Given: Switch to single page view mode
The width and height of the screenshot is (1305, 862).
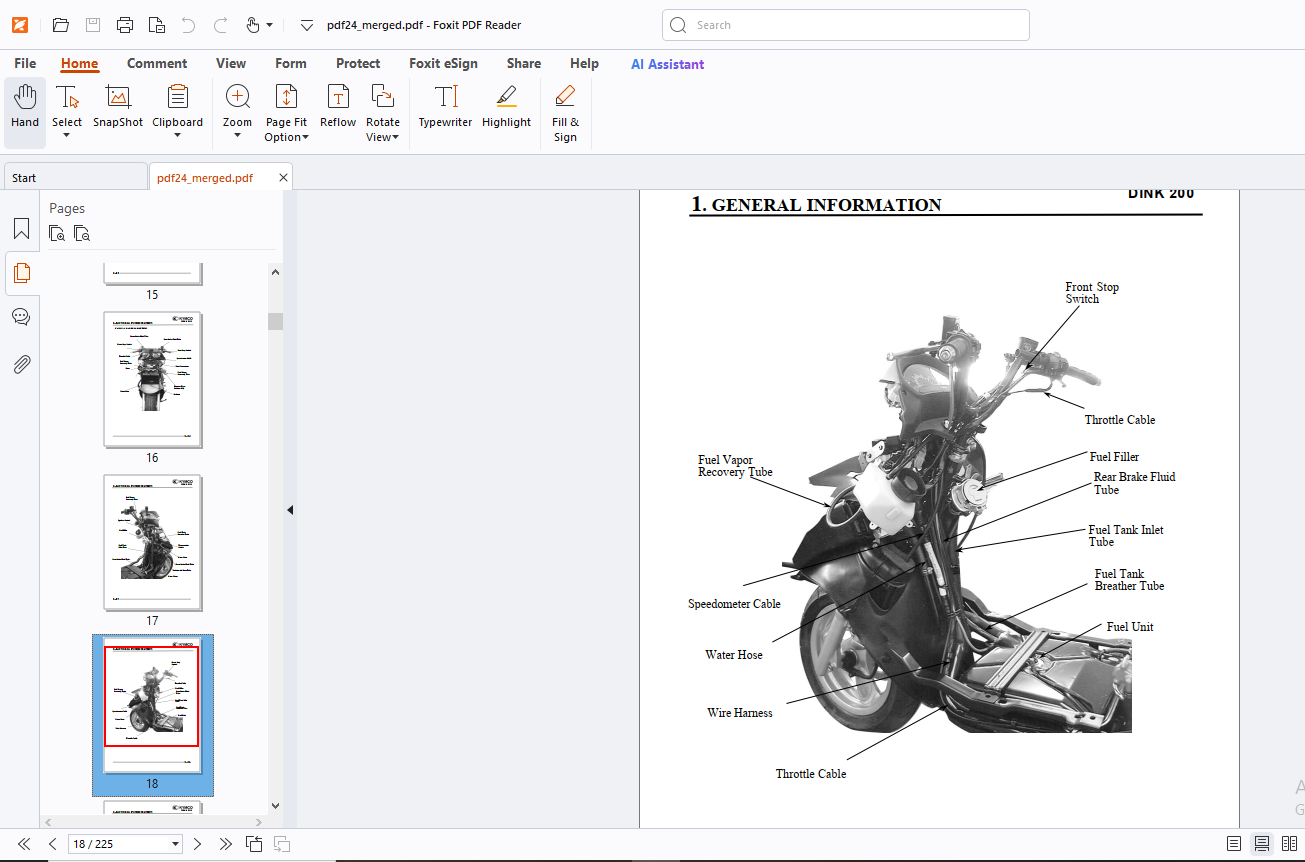Looking at the screenshot, I should click(1234, 844).
